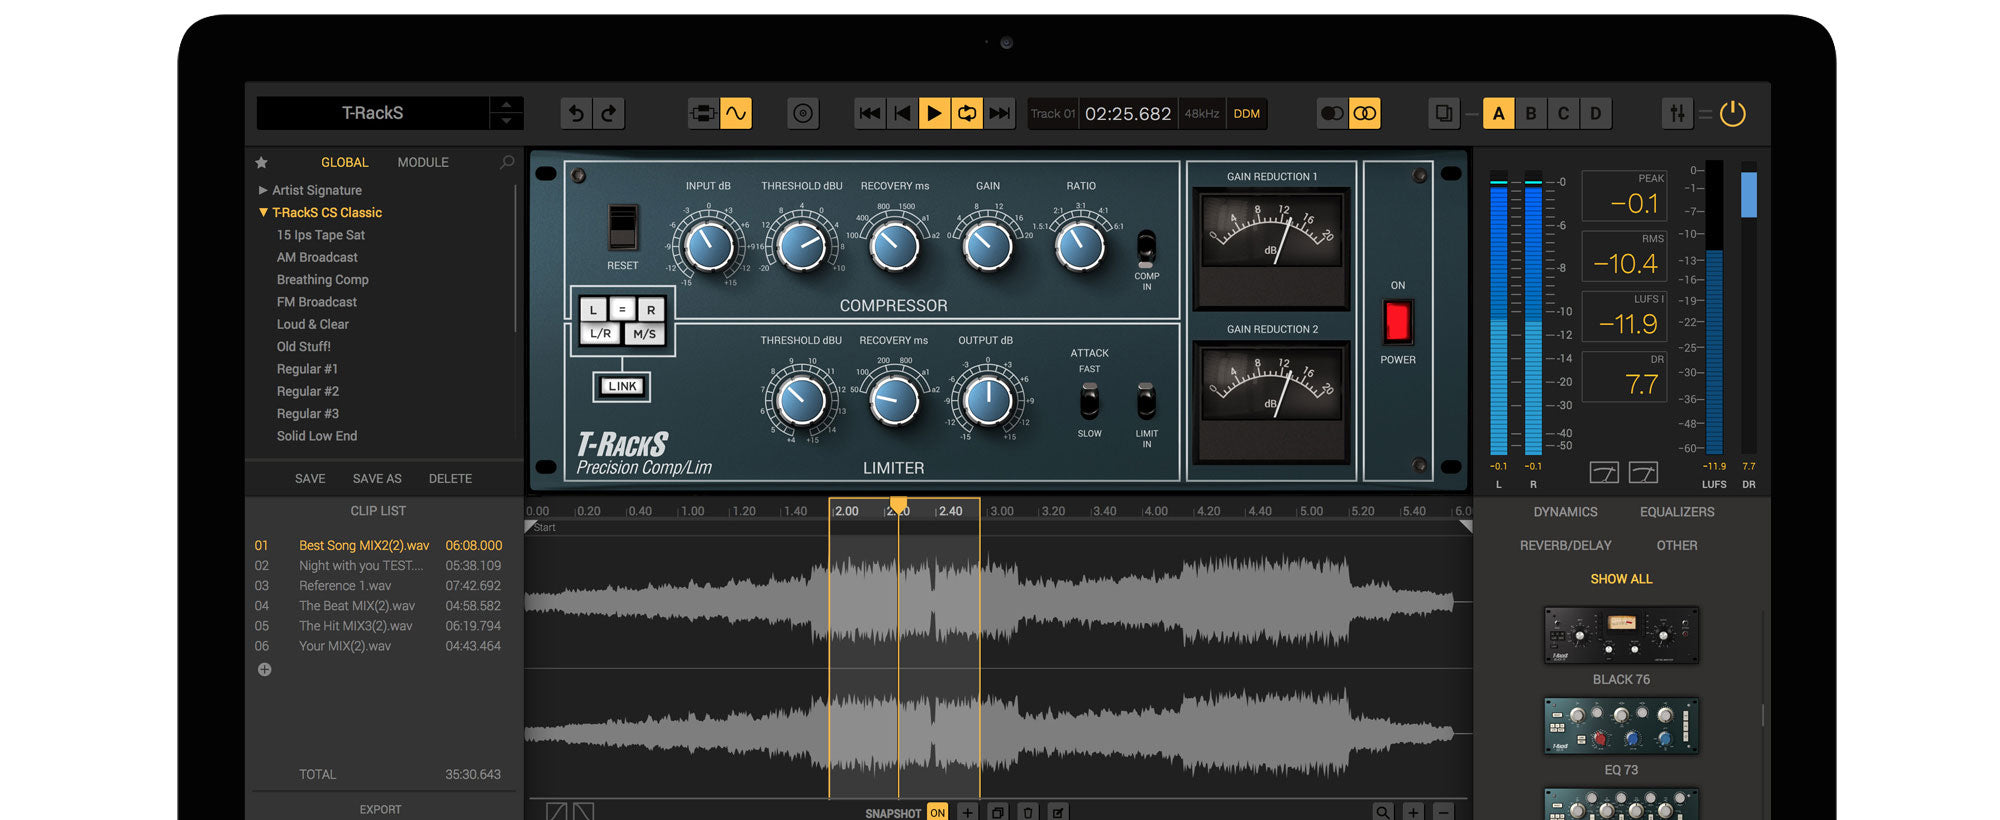Toggle the global power bypass icon
The height and width of the screenshot is (820, 2000).
(x=1733, y=113)
